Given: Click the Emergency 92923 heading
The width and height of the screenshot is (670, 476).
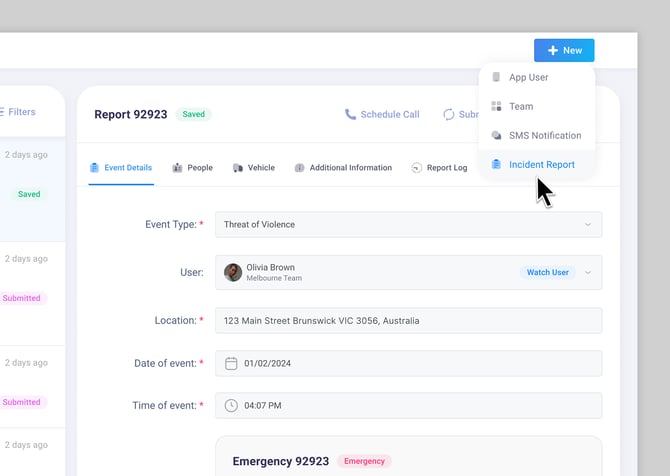Looking at the screenshot, I should click(281, 461).
